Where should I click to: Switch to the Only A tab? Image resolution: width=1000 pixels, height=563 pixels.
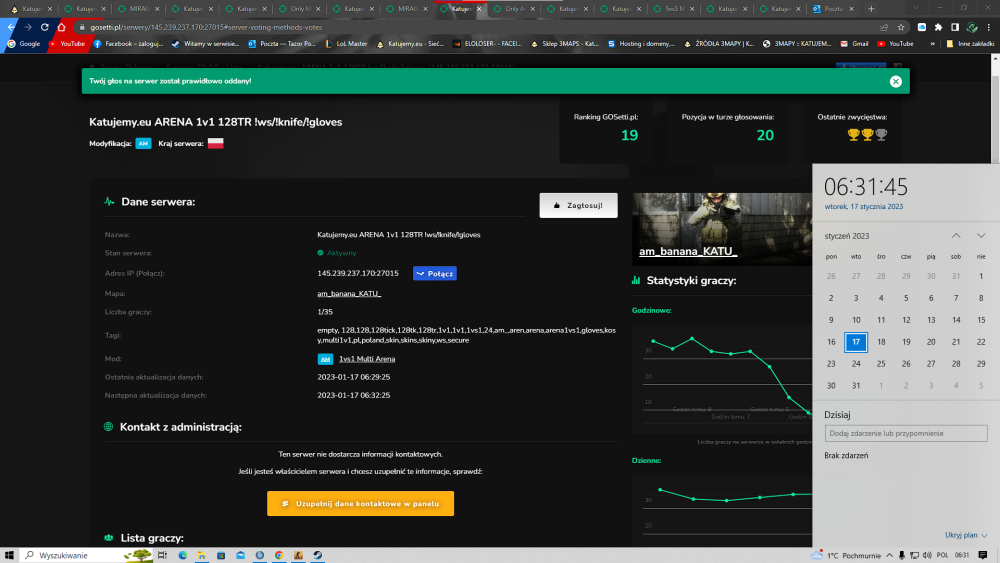(515, 9)
